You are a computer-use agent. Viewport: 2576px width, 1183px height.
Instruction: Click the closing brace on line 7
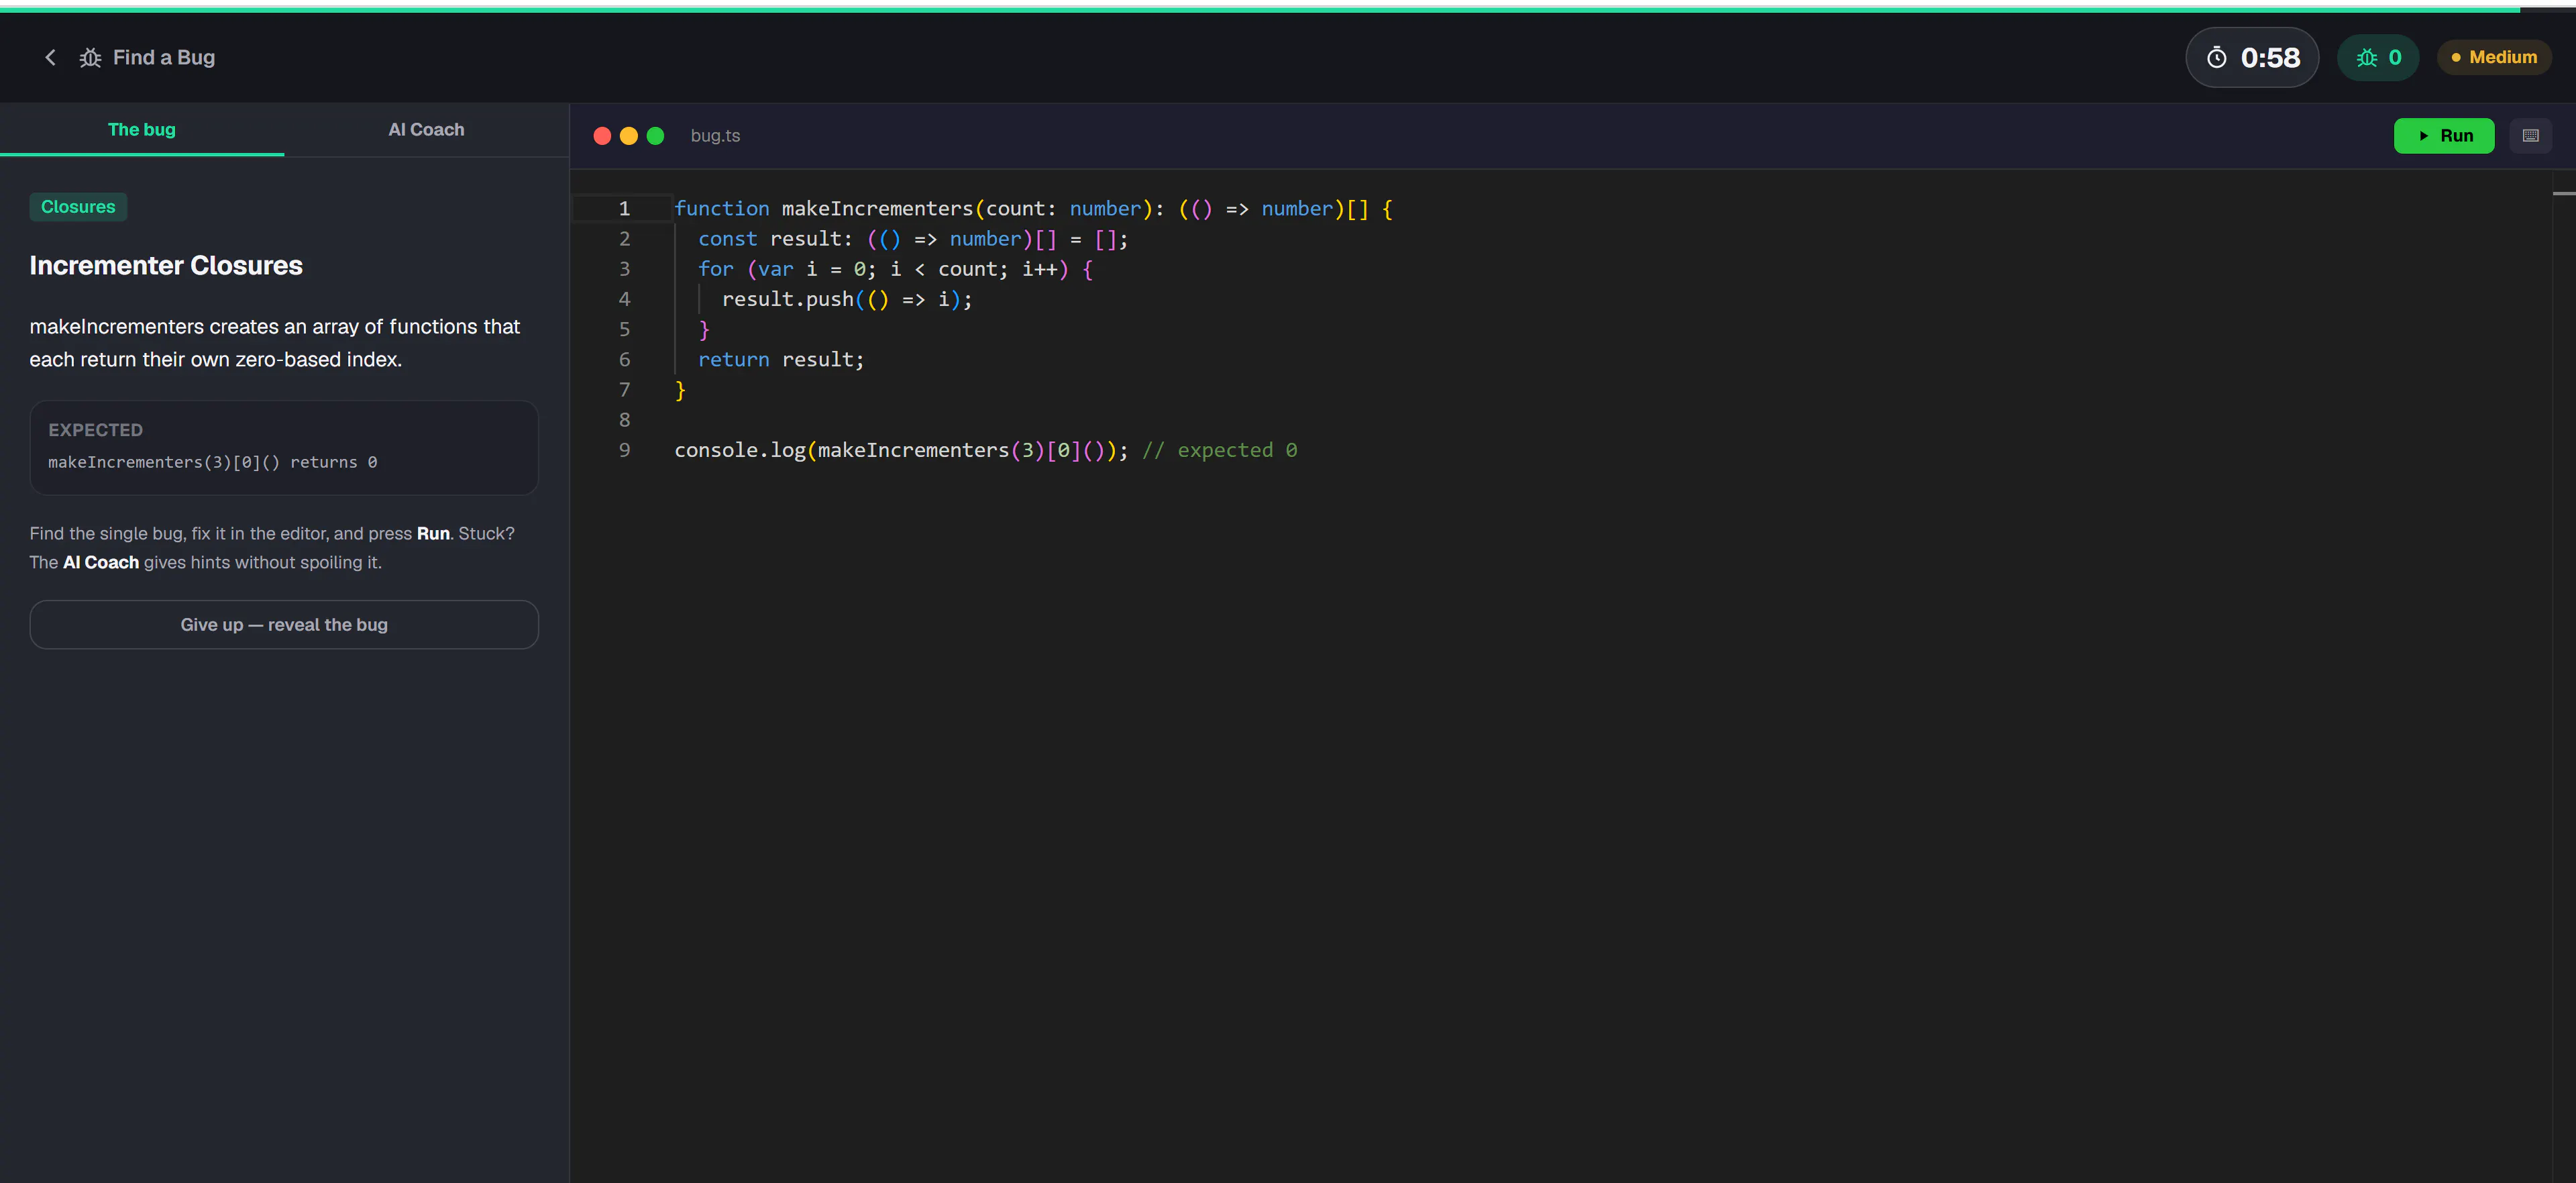pyautogui.click(x=680, y=390)
